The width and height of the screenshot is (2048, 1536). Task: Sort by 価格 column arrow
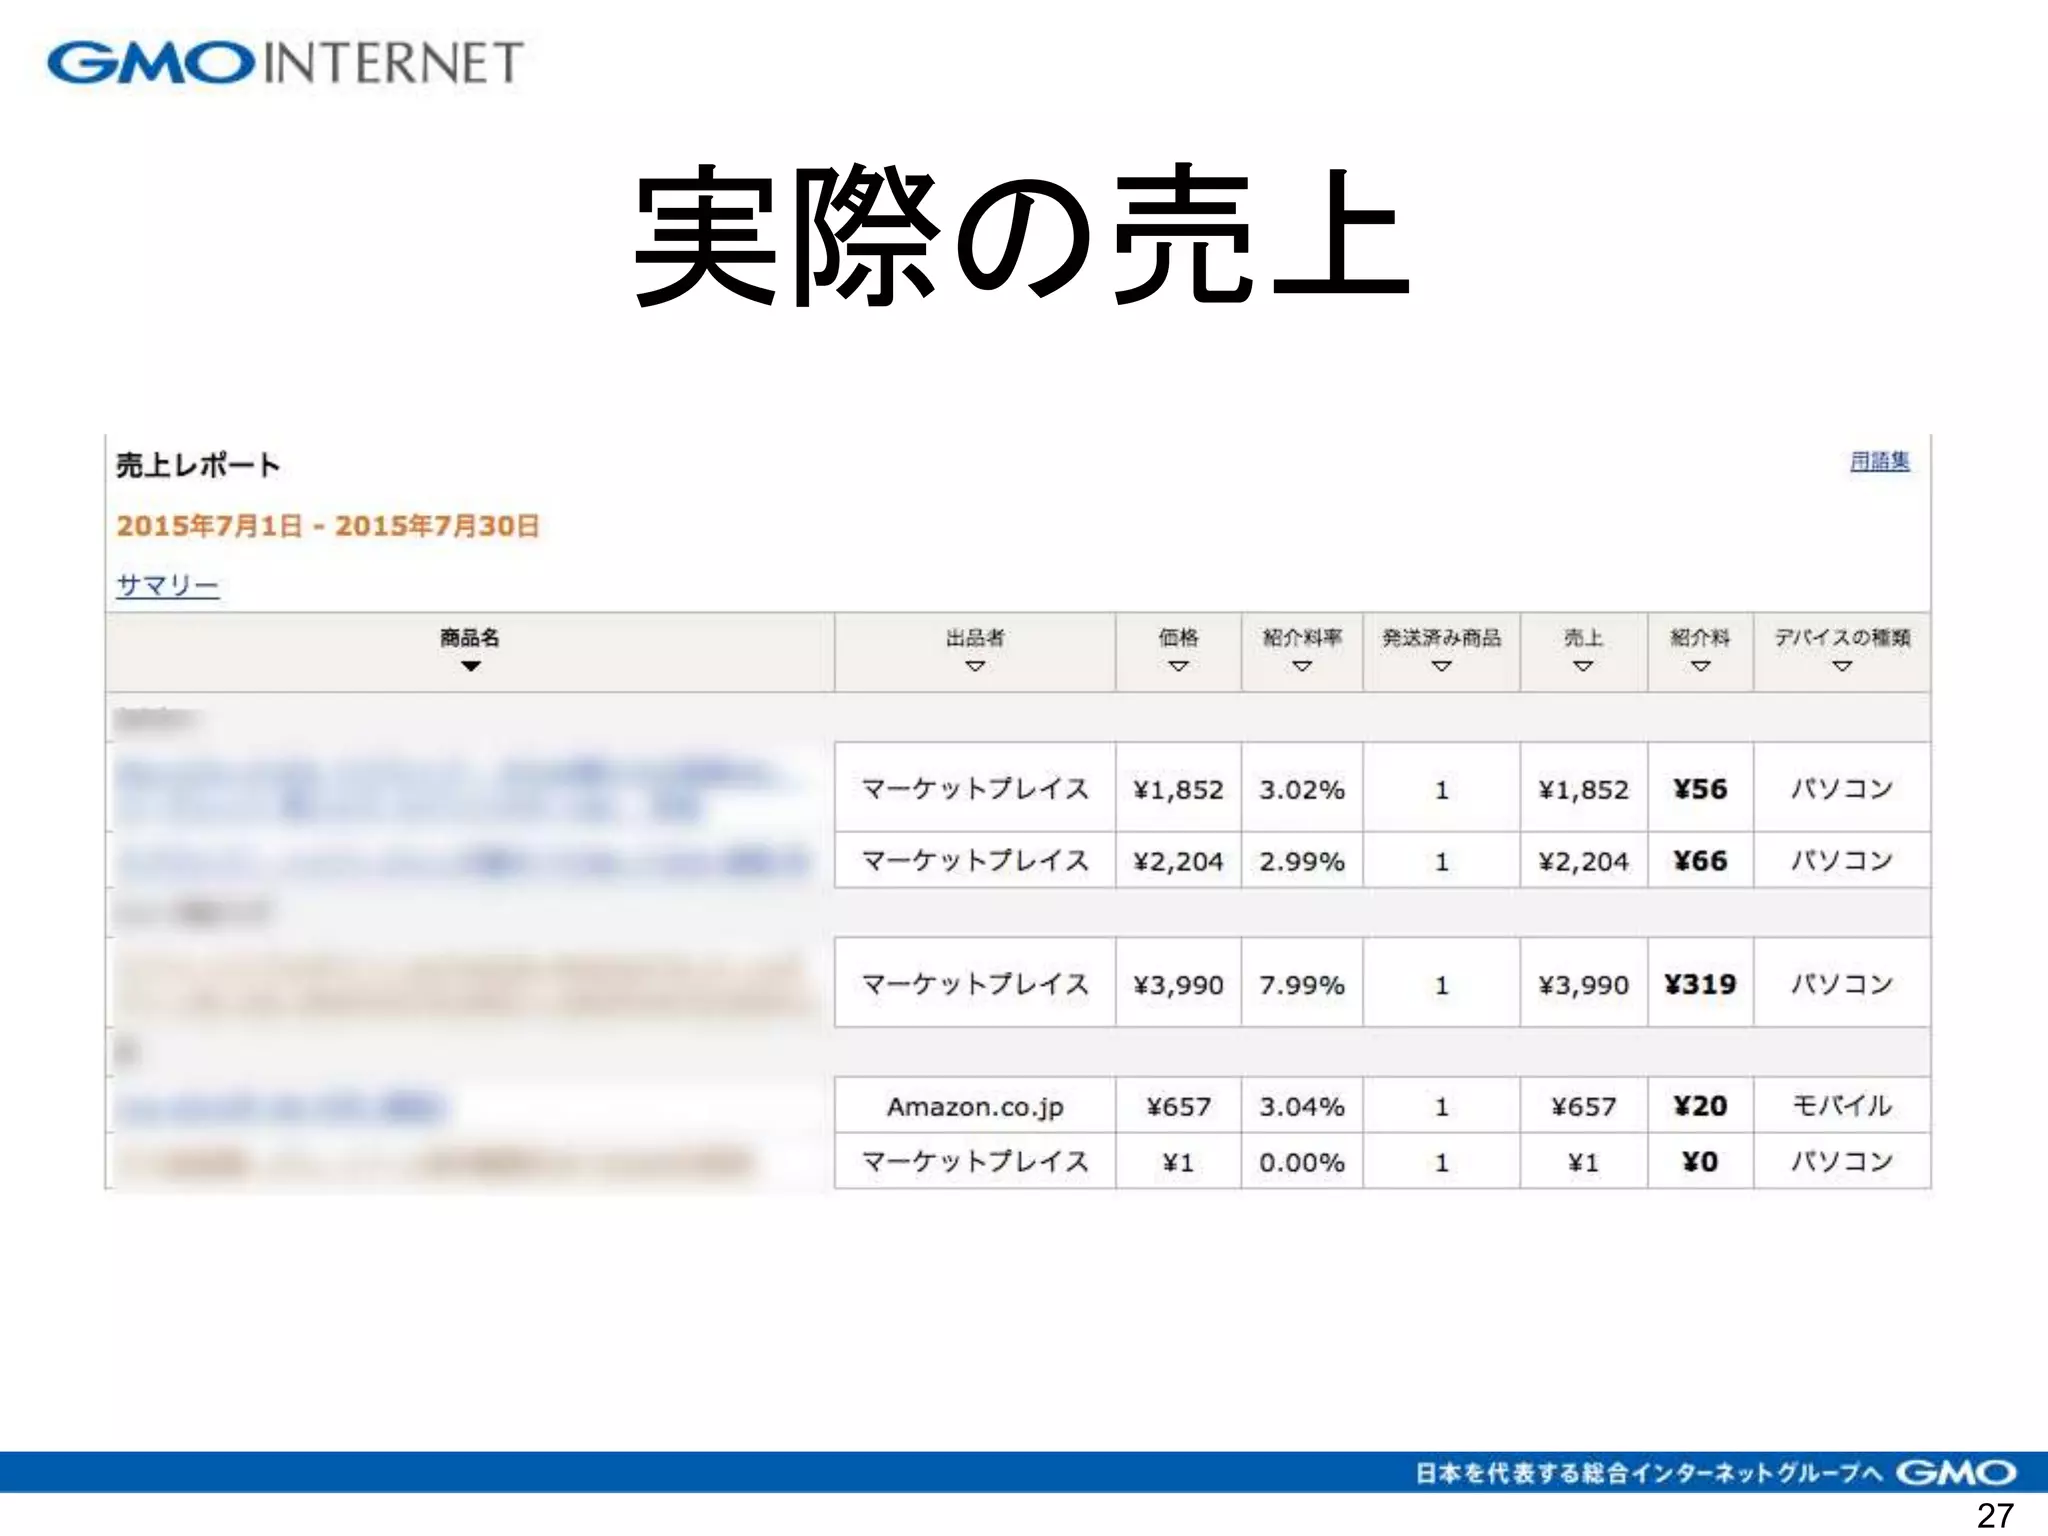(1178, 666)
